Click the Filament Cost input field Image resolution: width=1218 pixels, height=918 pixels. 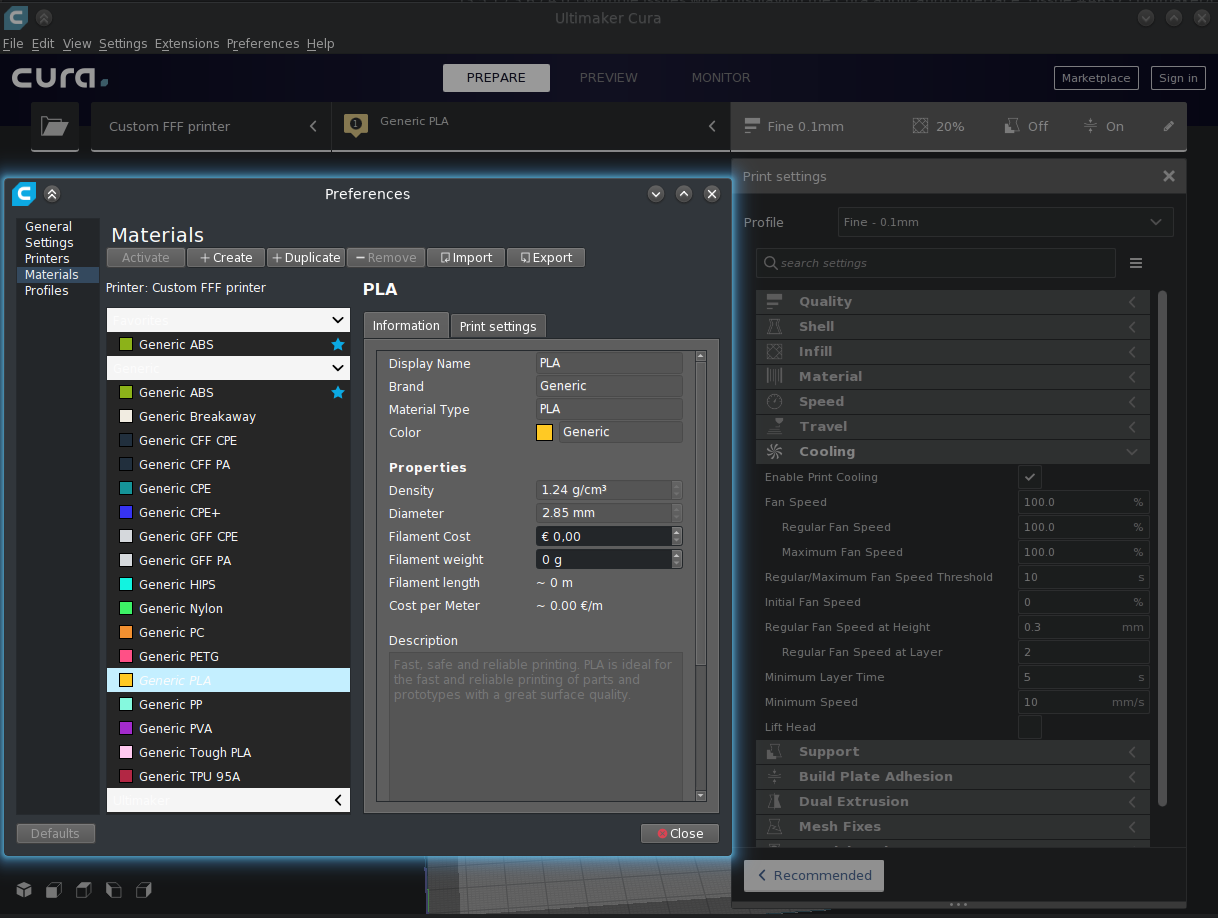coord(603,536)
